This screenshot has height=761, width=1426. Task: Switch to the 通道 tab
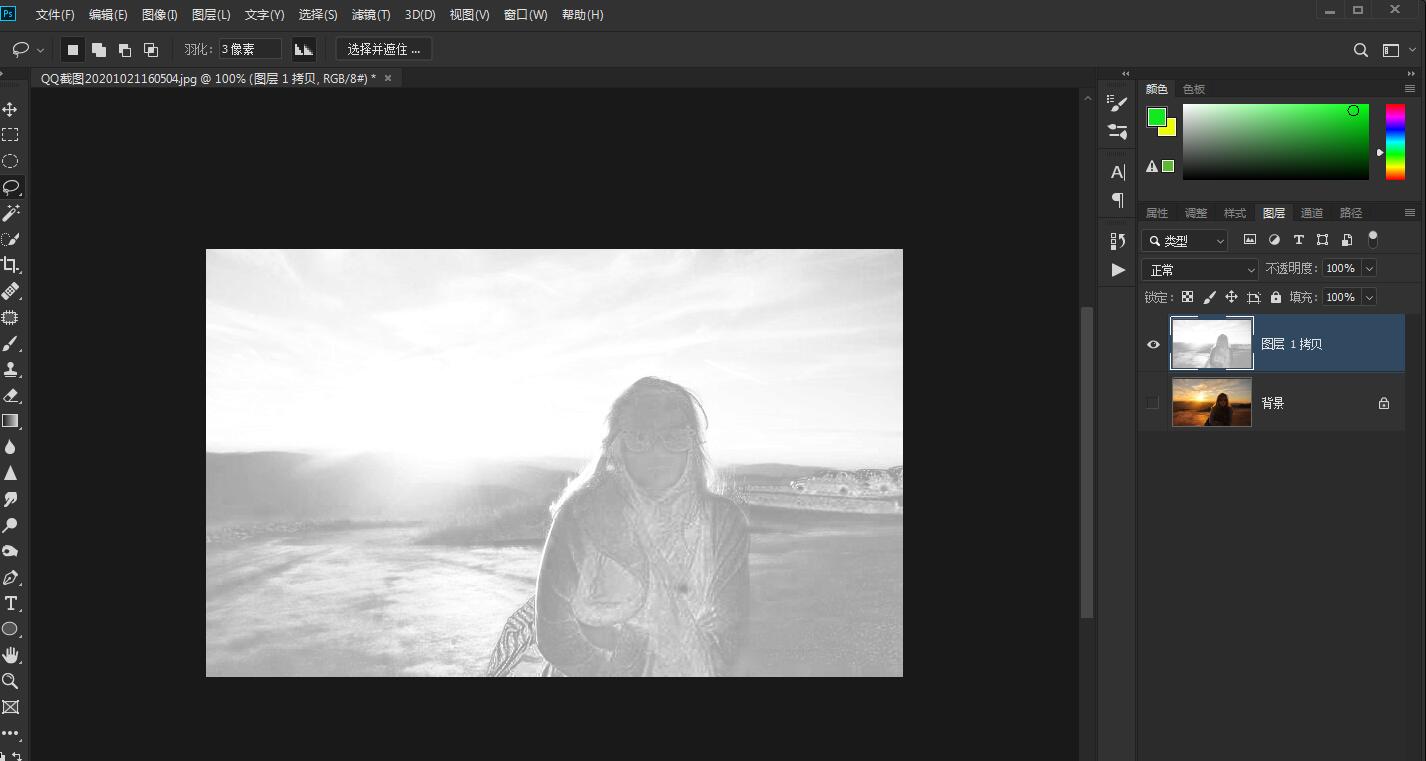[x=1312, y=213]
